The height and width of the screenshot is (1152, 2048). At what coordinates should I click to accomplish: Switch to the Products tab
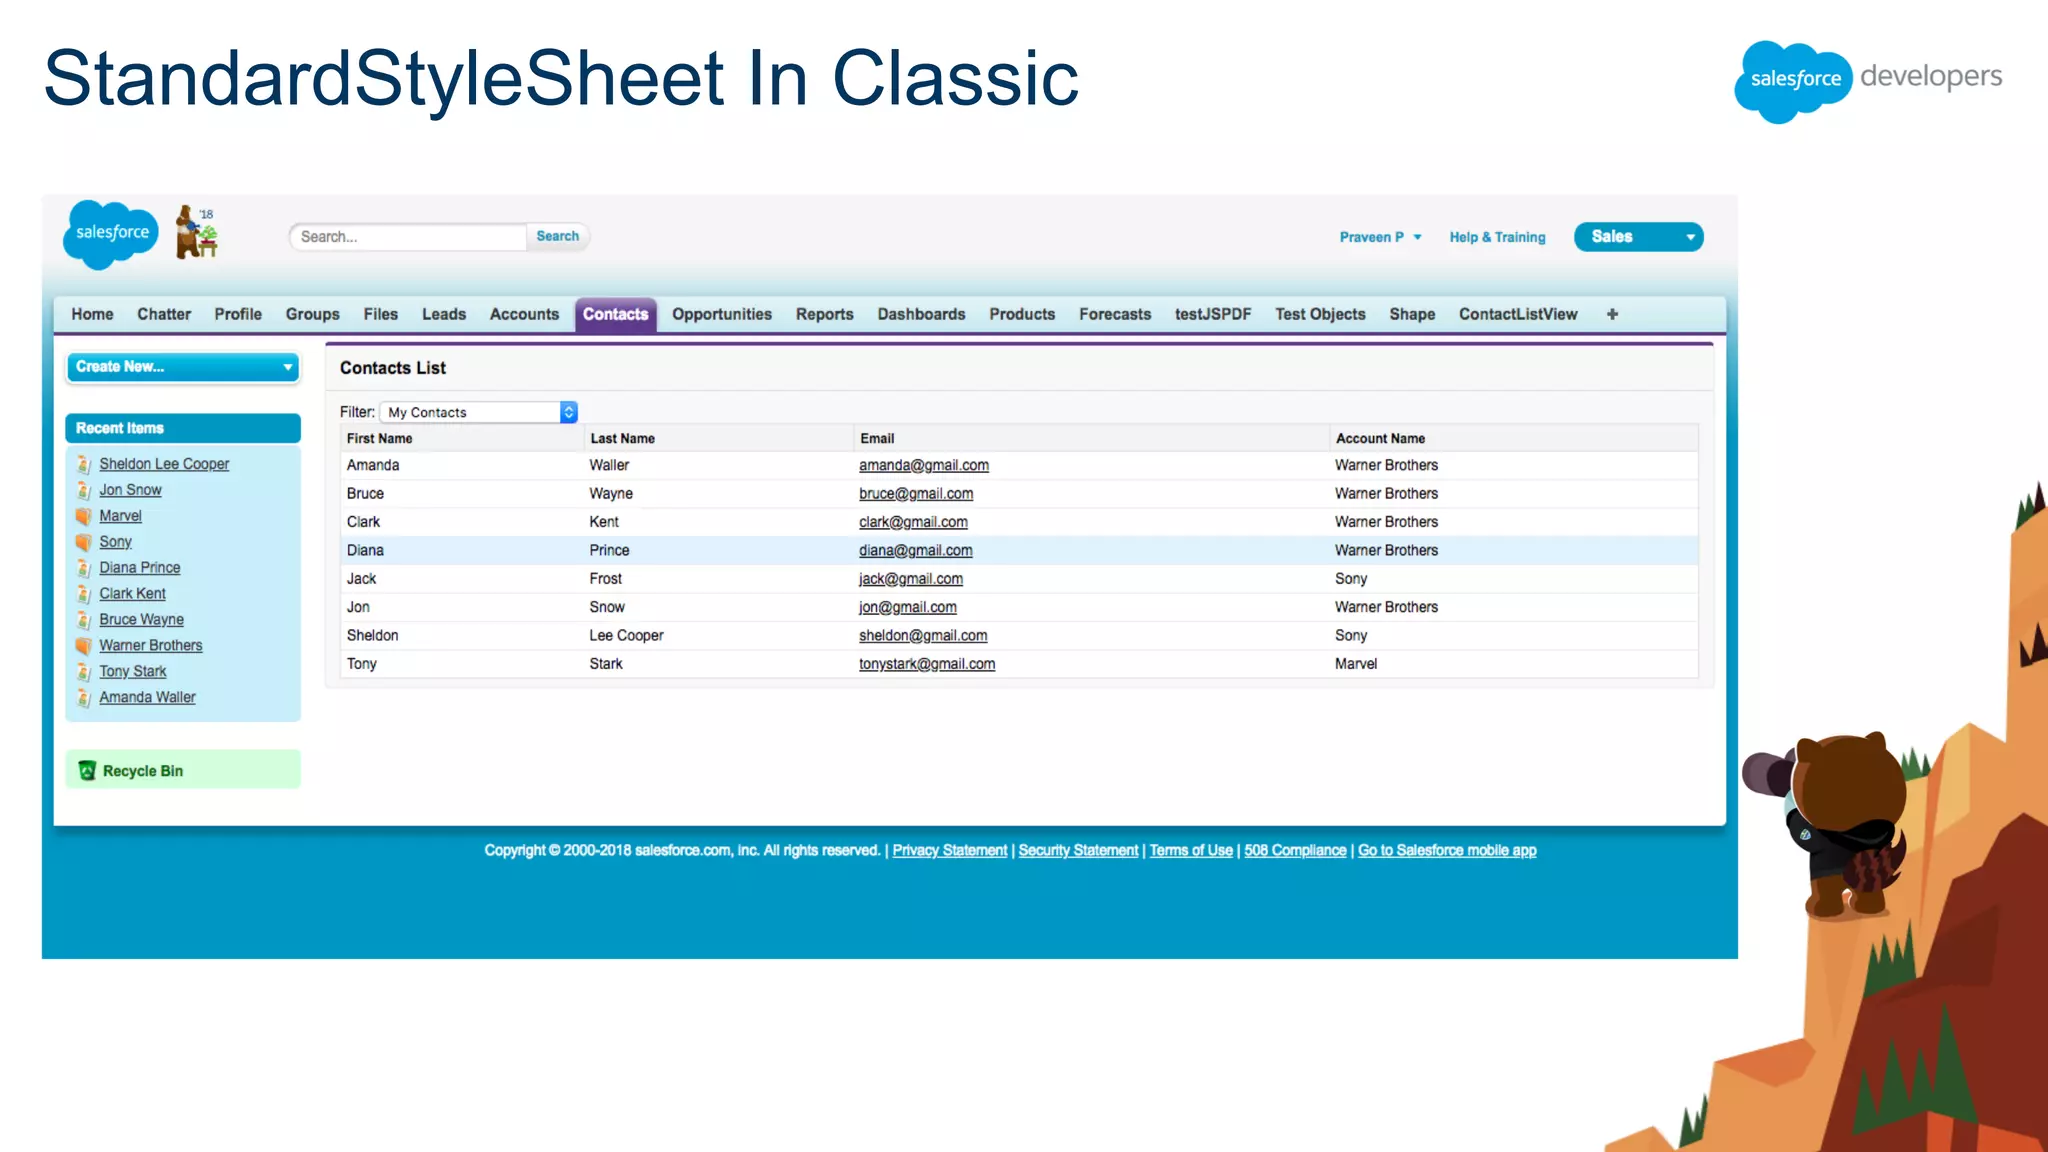(1022, 314)
